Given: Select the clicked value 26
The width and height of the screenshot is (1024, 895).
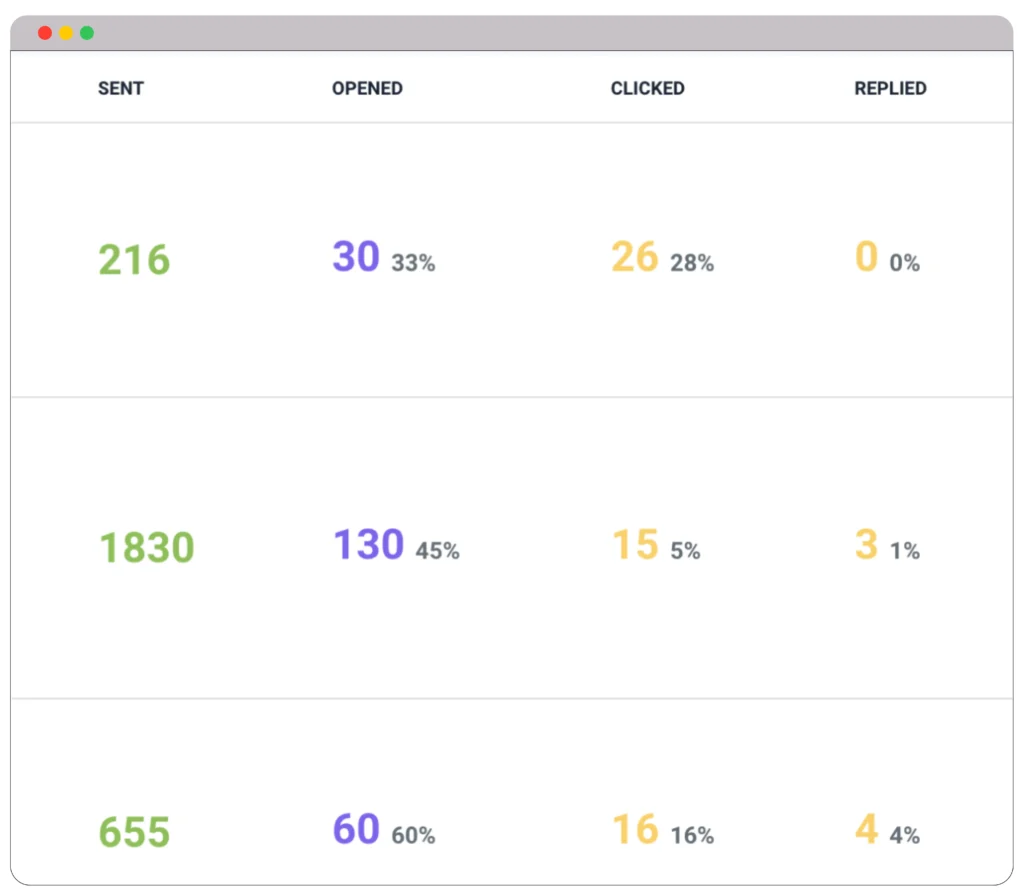Looking at the screenshot, I should point(634,256).
